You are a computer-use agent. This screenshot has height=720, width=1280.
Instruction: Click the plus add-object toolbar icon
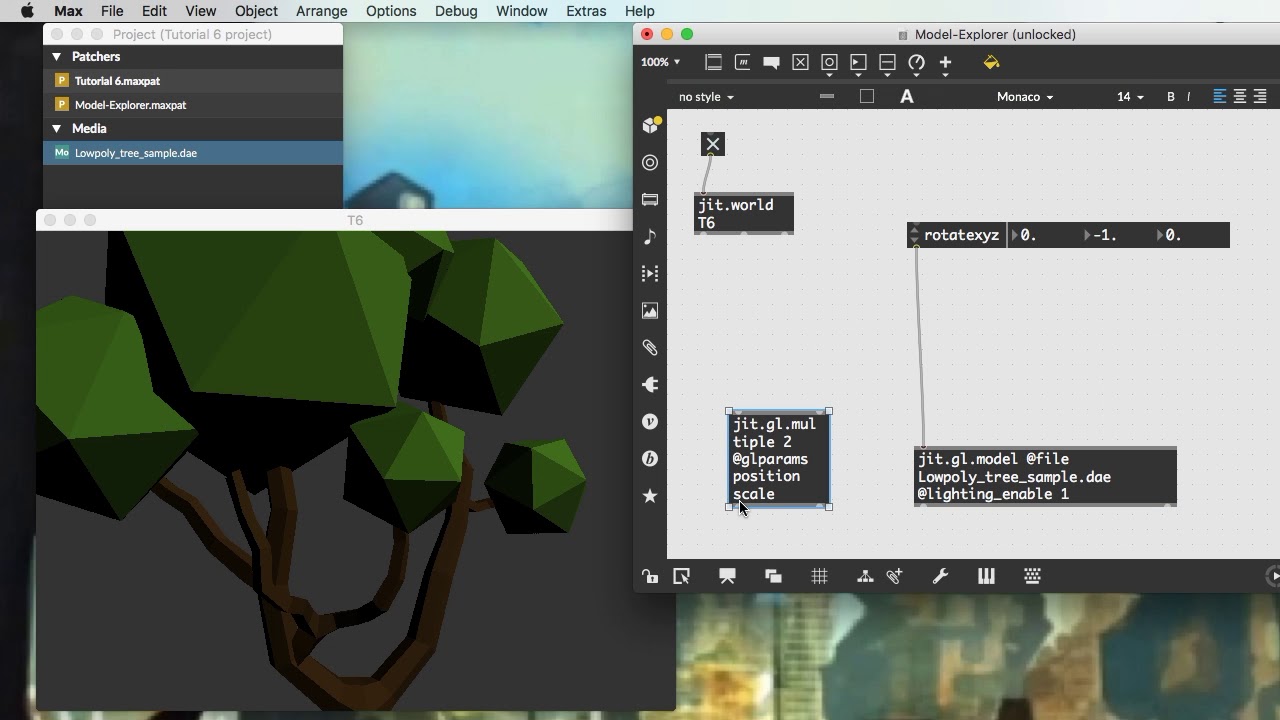pos(945,63)
